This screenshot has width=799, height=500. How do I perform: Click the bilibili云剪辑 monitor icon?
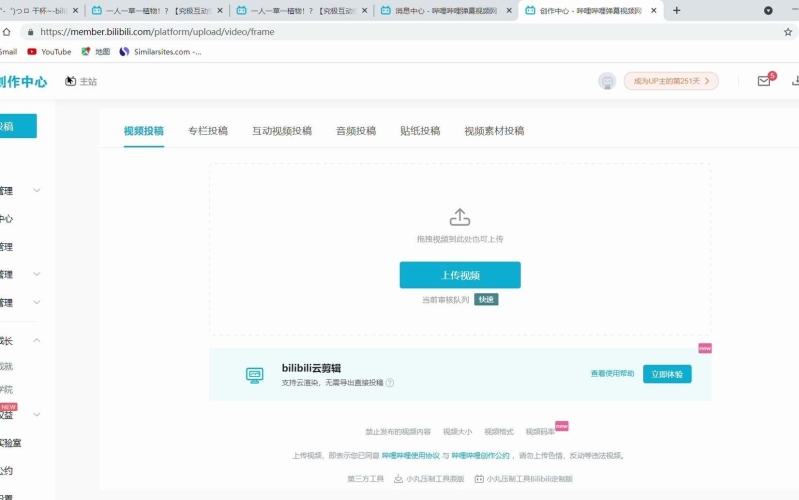[254, 375]
